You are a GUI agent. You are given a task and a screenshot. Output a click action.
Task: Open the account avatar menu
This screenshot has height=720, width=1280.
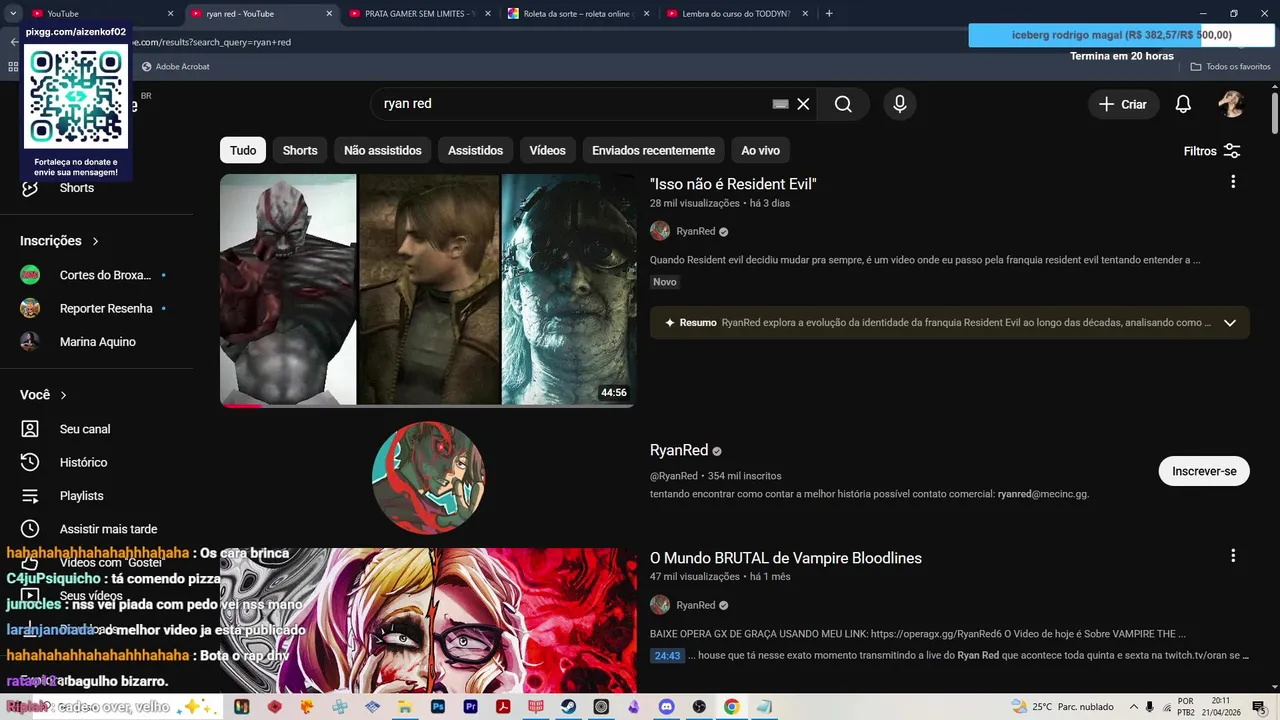[x=1231, y=104]
